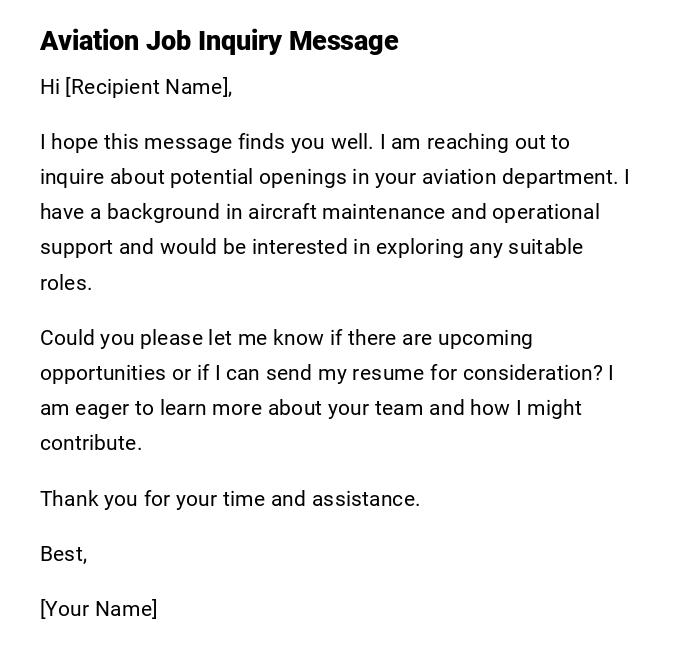This screenshot has height=671, width=700.
Task: Click the "Aviation Job Inquiry Message" heading
Action: click(x=219, y=41)
